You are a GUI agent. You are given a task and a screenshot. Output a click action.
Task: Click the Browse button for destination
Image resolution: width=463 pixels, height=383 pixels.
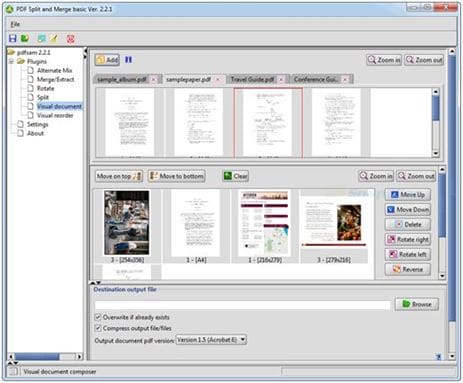pyautogui.click(x=417, y=304)
